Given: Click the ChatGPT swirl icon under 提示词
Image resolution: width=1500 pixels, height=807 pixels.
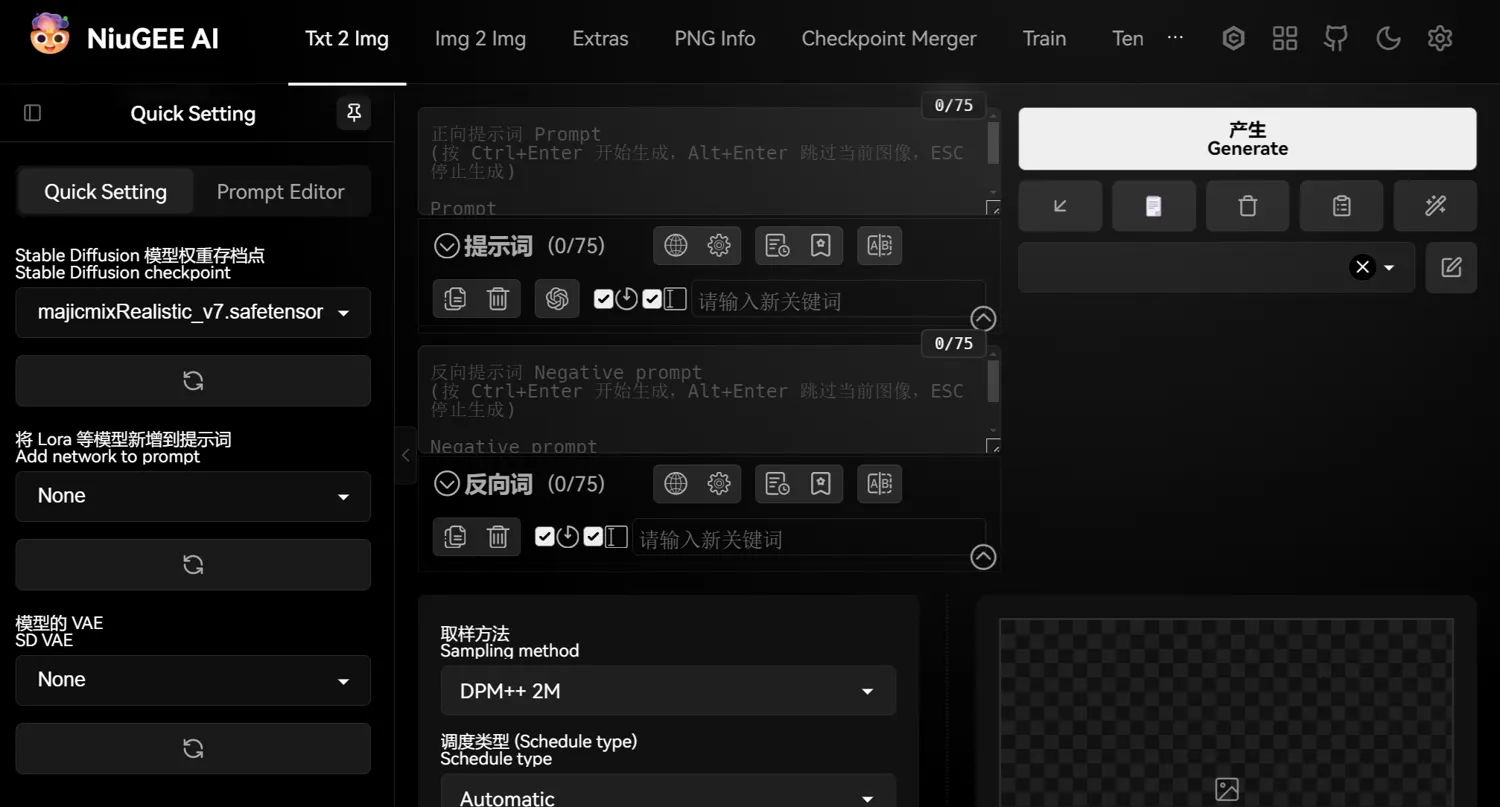Looking at the screenshot, I should click(x=557, y=298).
